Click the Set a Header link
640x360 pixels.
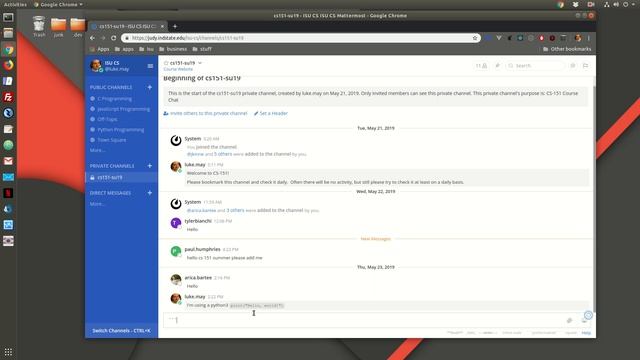tap(271, 113)
